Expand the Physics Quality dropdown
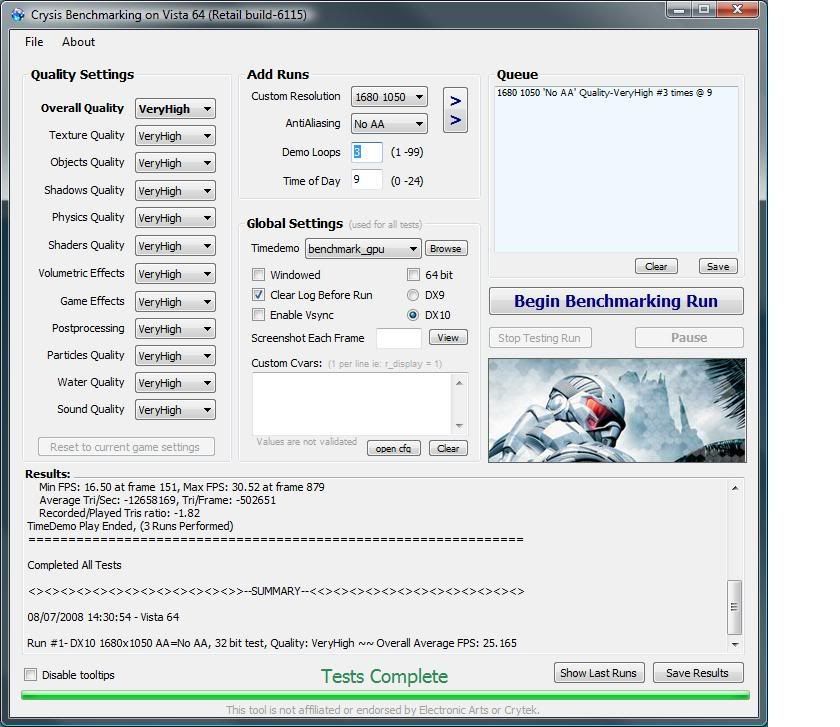The width and height of the screenshot is (840, 727). click(x=175, y=218)
